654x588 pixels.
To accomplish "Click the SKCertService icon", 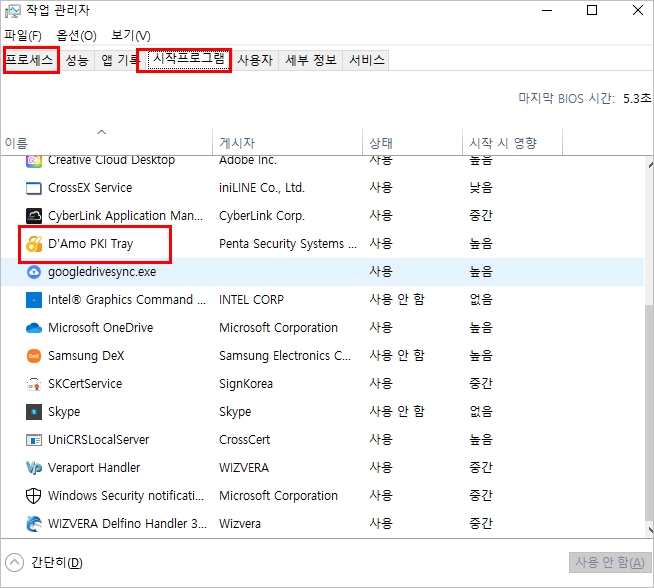I will pos(33,384).
